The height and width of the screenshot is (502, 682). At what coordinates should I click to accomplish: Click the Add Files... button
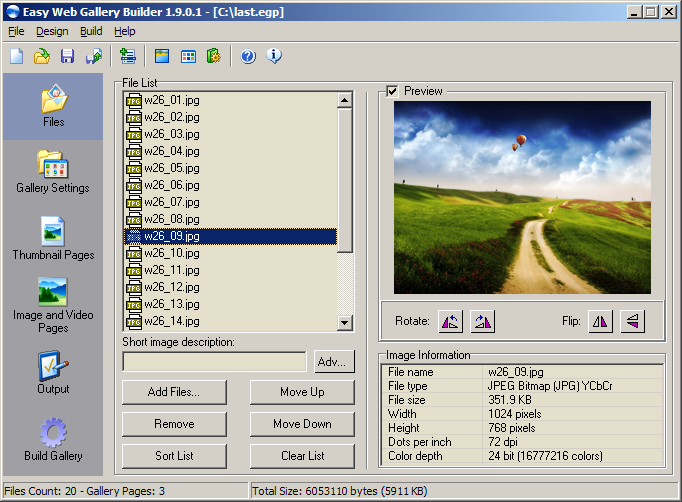pyautogui.click(x=174, y=392)
